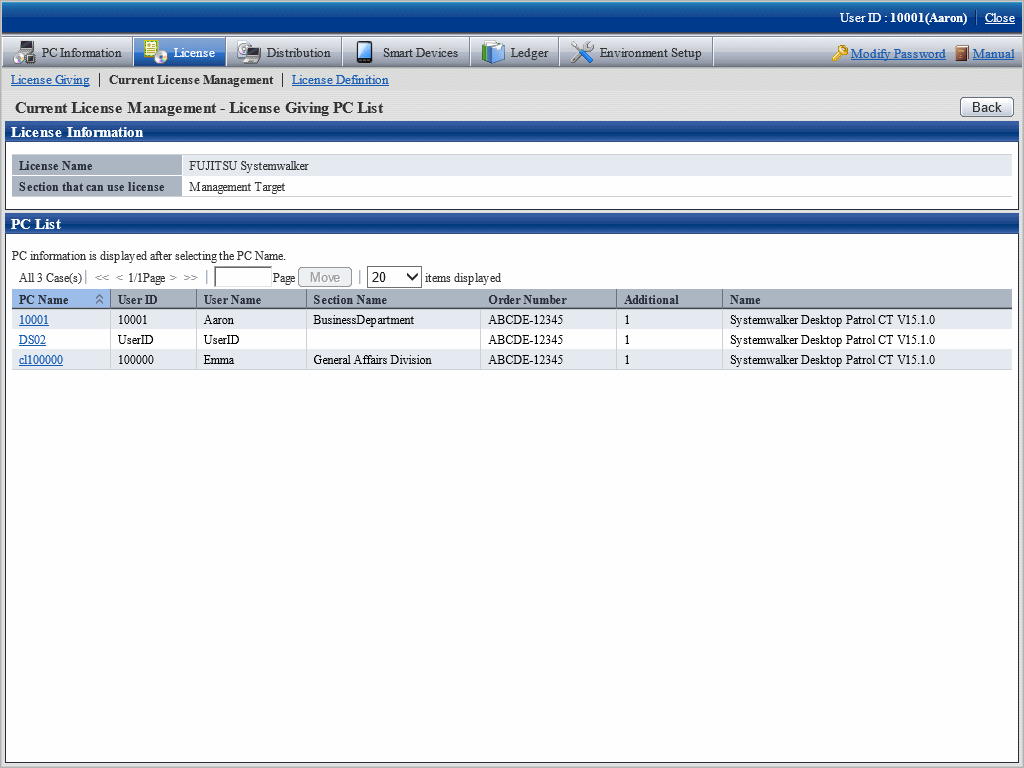Screen dimensions: 1024x768
Task: Click the All 3 Case(s) text
Action: point(50,278)
